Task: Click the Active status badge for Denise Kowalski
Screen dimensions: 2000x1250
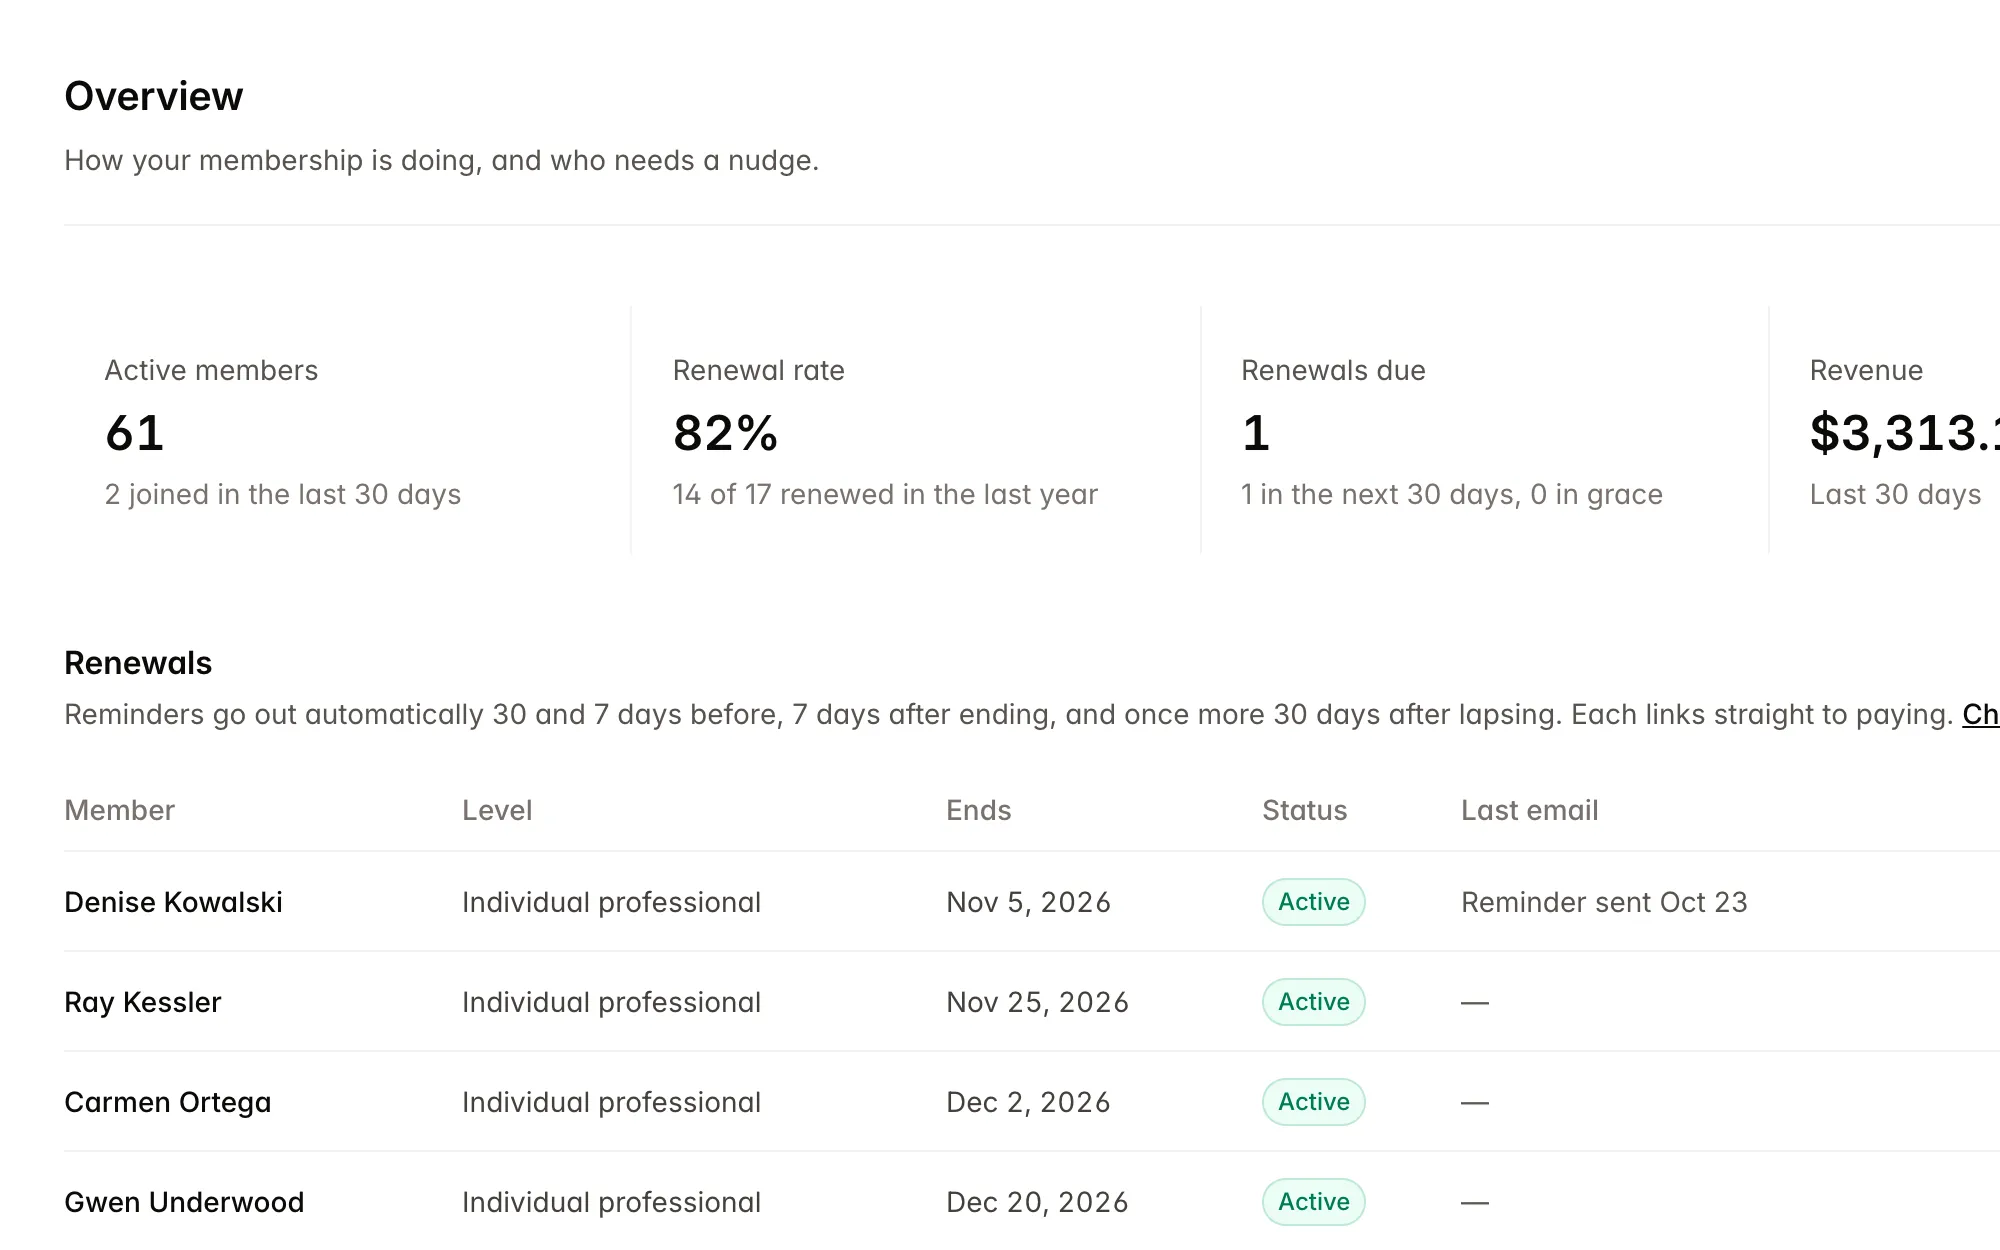Action: click(1313, 902)
